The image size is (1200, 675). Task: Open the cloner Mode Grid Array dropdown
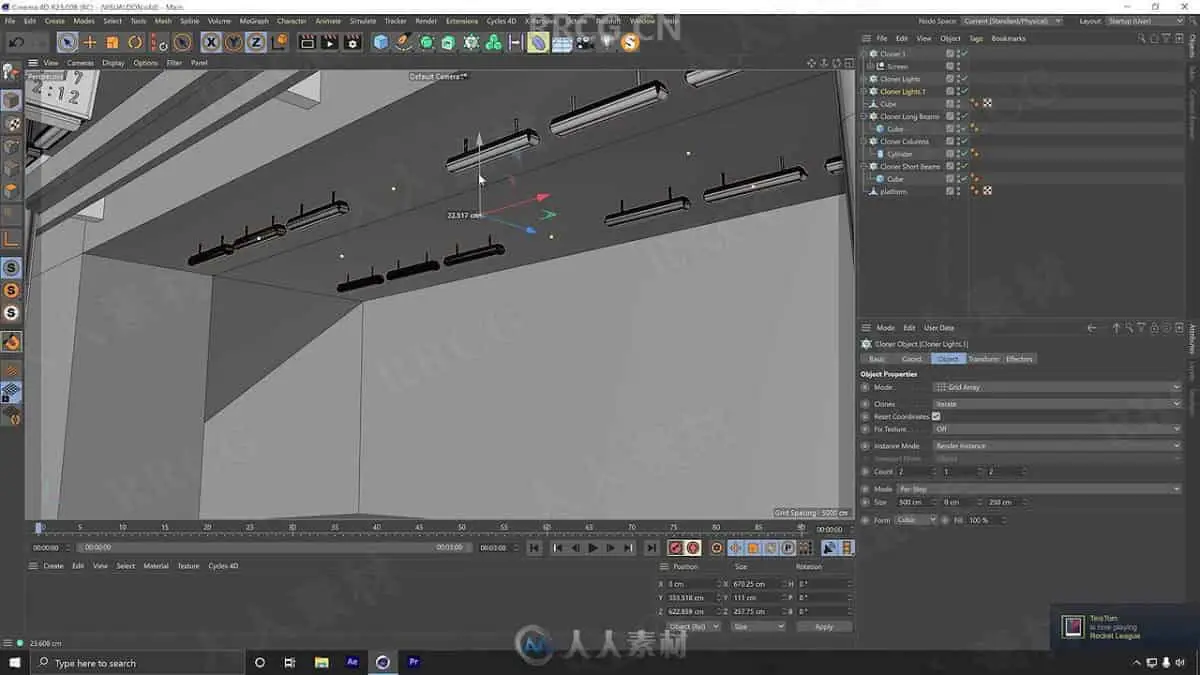click(1057, 387)
